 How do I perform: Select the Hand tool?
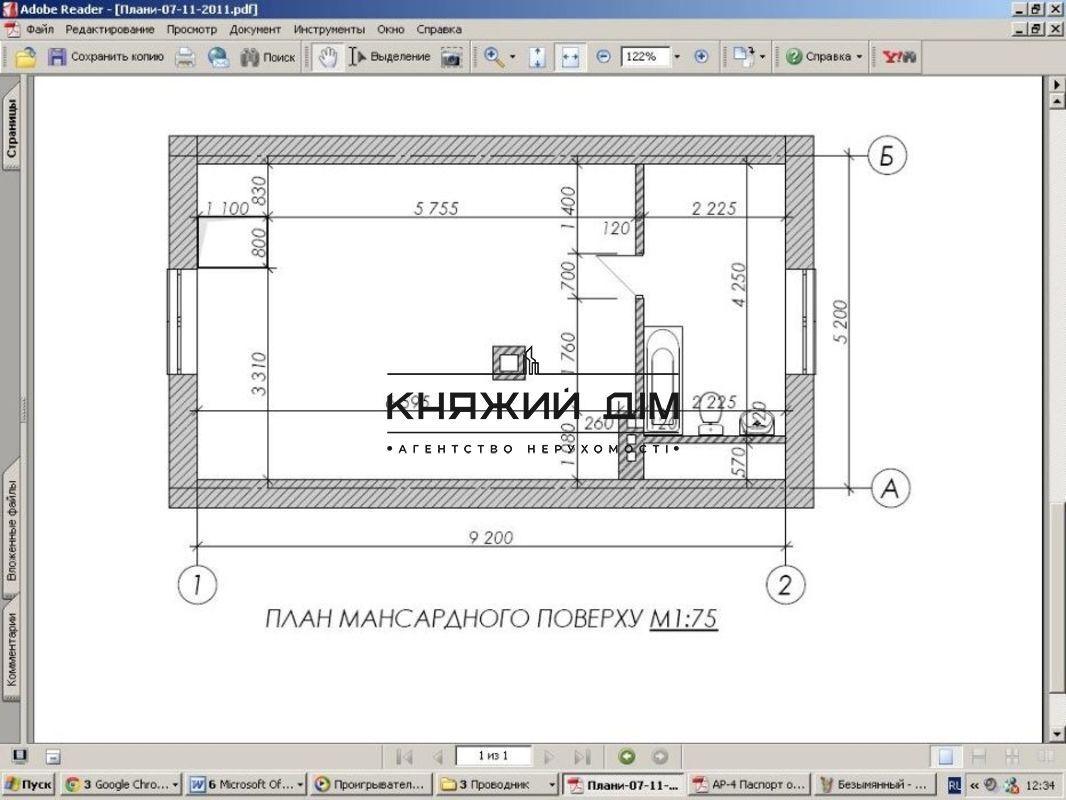click(327, 57)
